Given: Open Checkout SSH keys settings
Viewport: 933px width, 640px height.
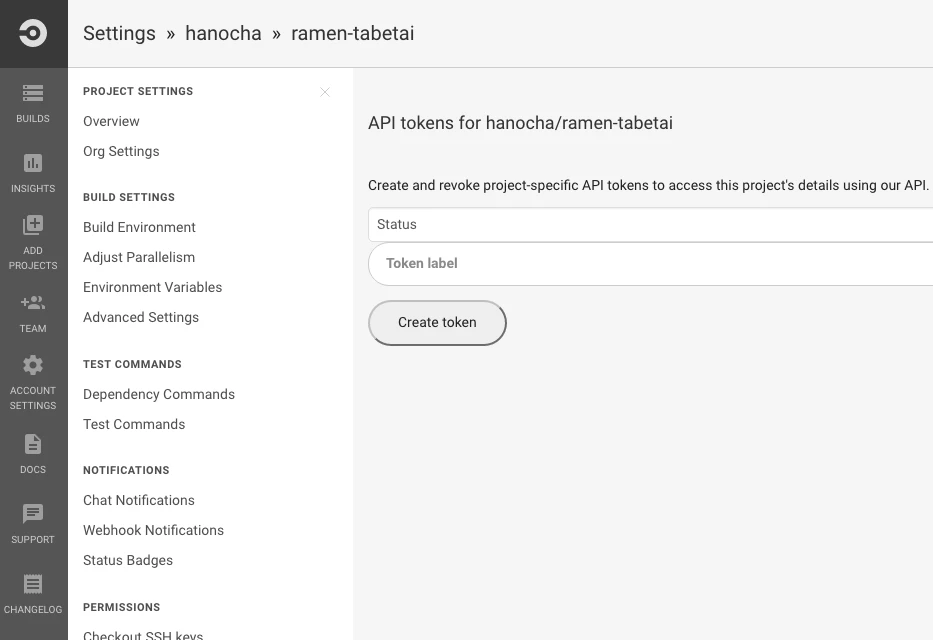Looking at the screenshot, I should (x=143, y=635).
